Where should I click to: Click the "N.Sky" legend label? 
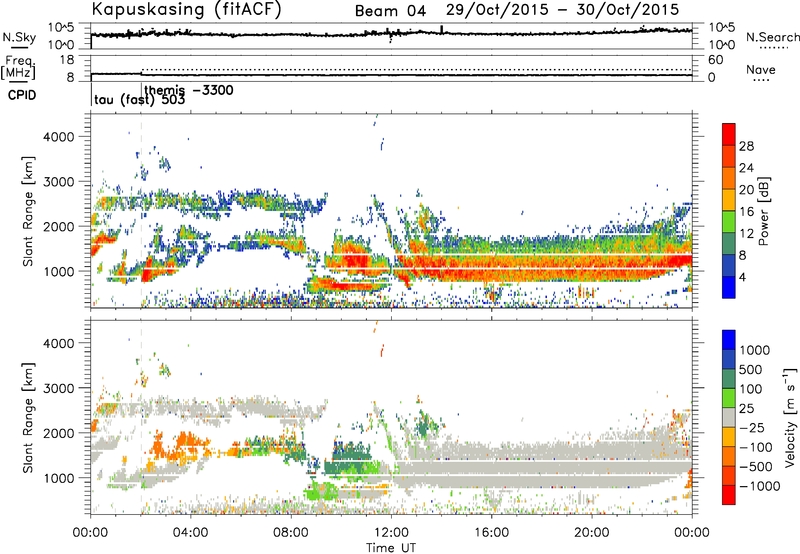(19, 37)
